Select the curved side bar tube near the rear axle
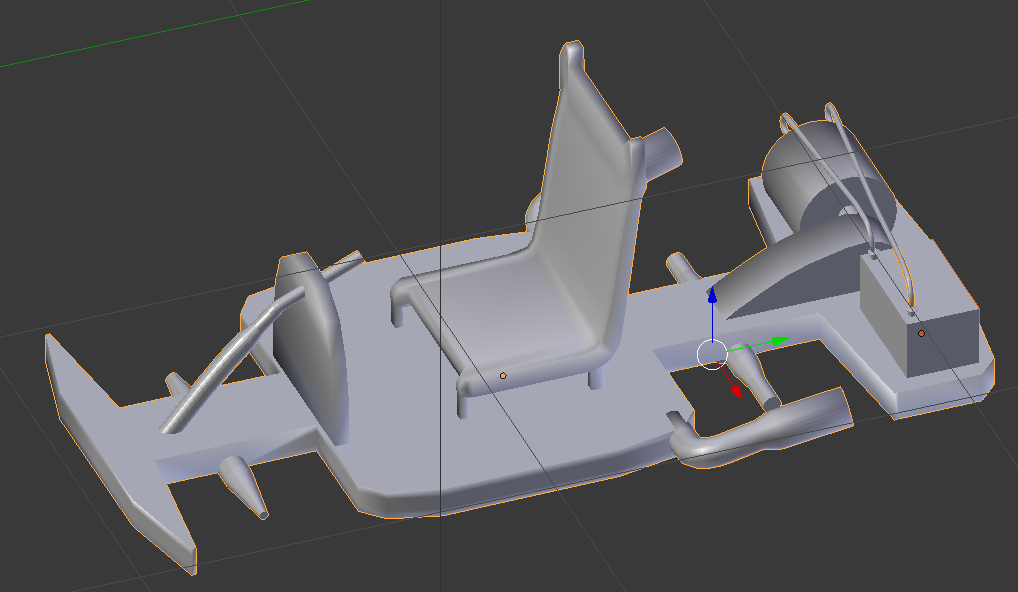This screenshot has height=592, width=1018. tap(763, 427)
